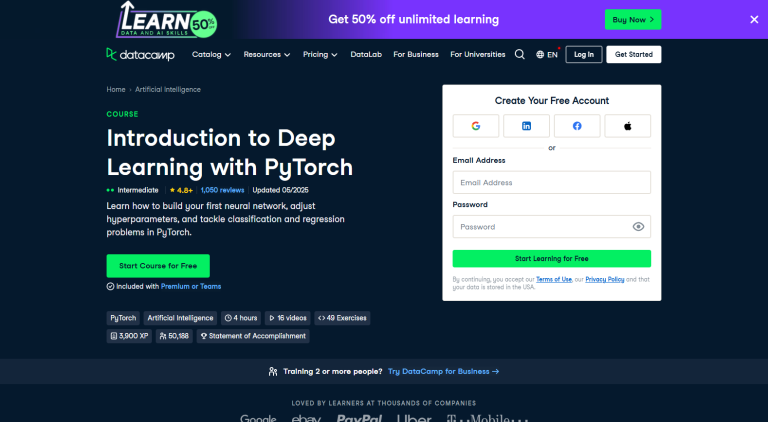Click the 50,188 participants badge

tap(174, 336)
